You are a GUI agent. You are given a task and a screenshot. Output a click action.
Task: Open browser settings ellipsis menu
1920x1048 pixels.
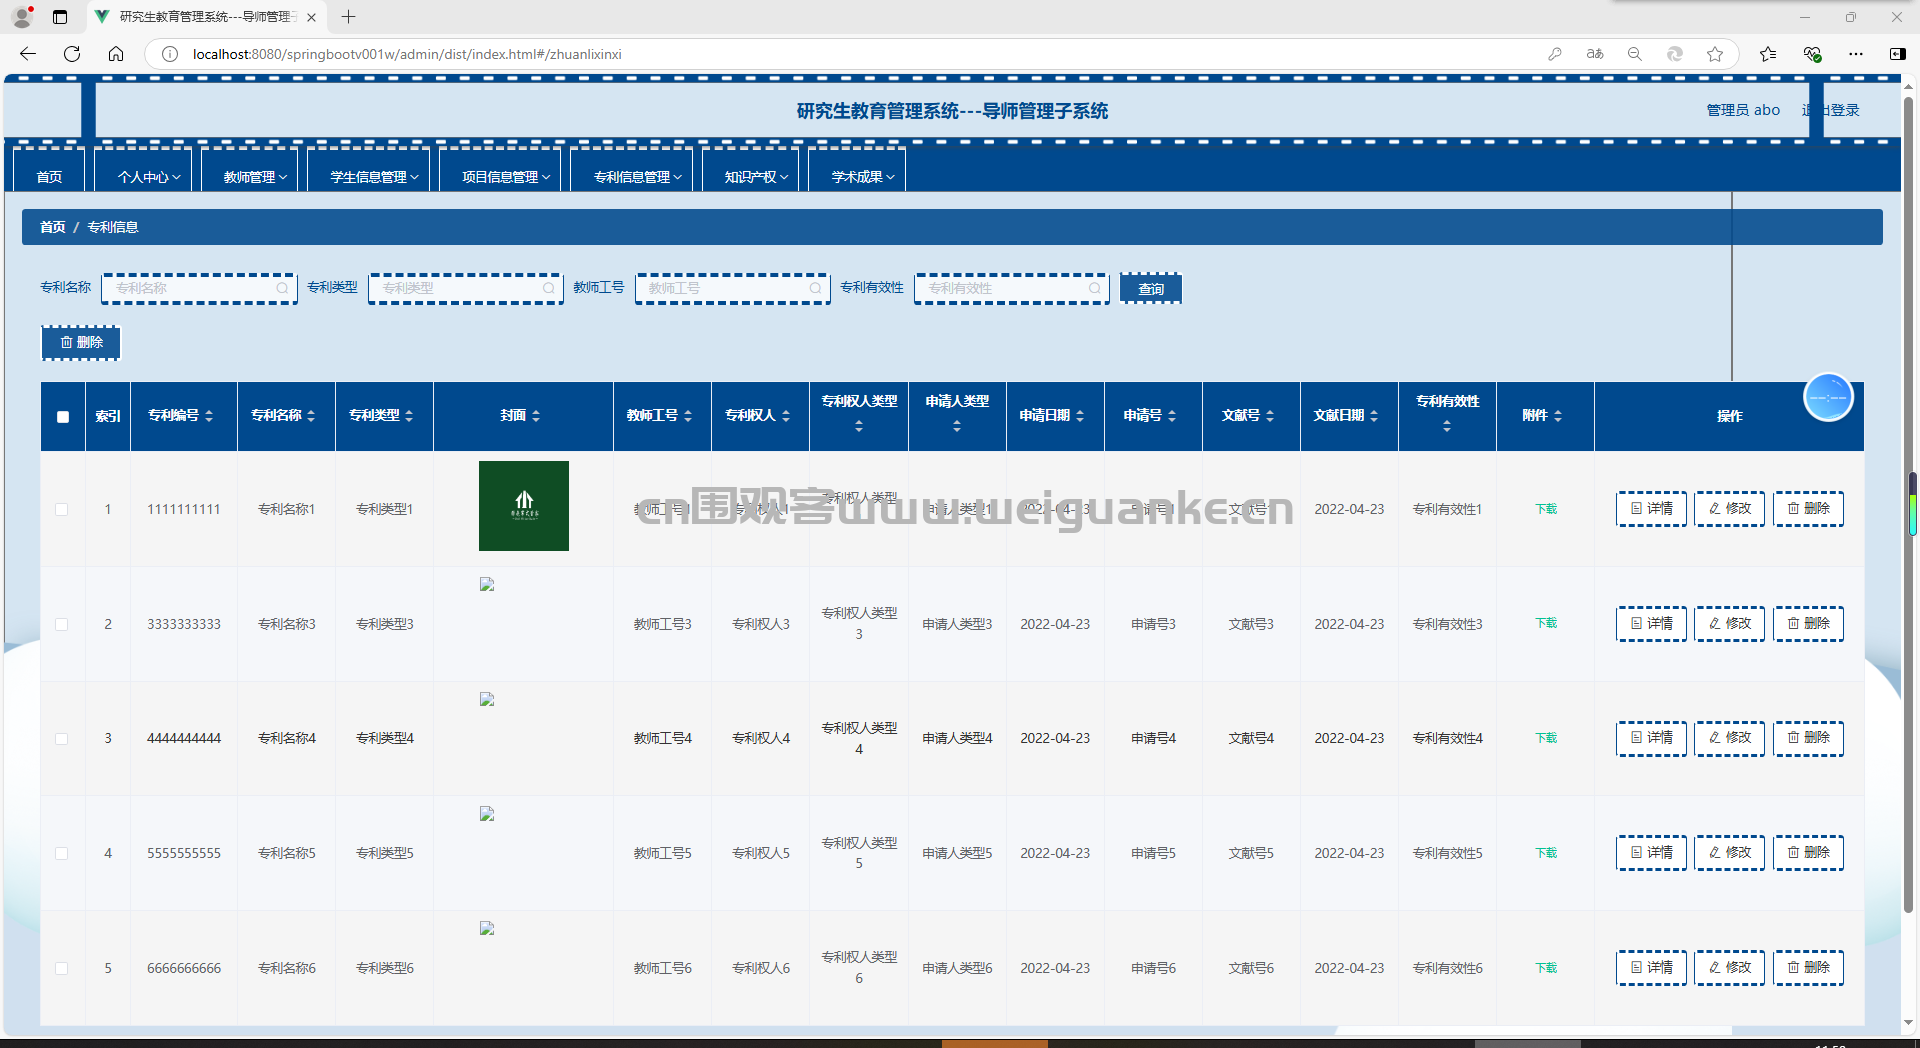click(x=1856, y=54)
